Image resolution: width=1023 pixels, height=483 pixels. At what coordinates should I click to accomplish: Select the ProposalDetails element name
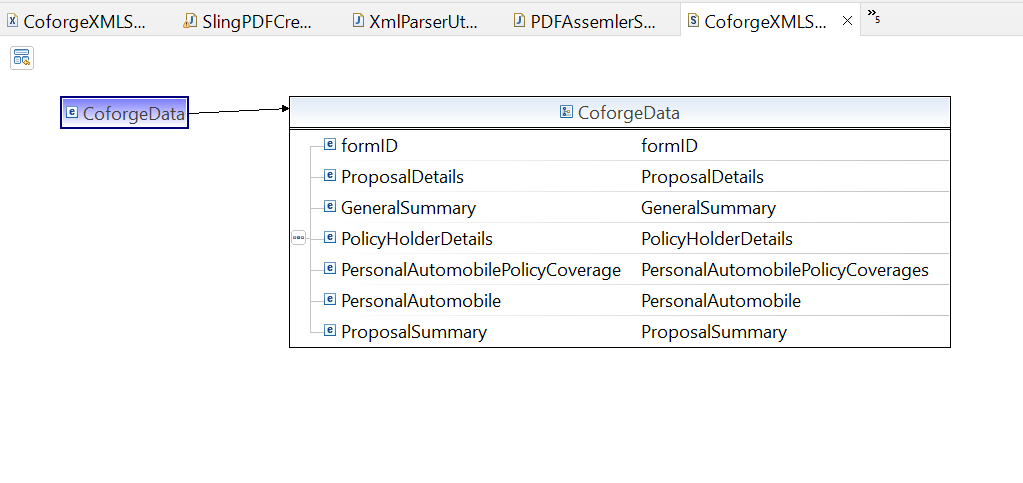pyautogui.click(x=403, y=177)
